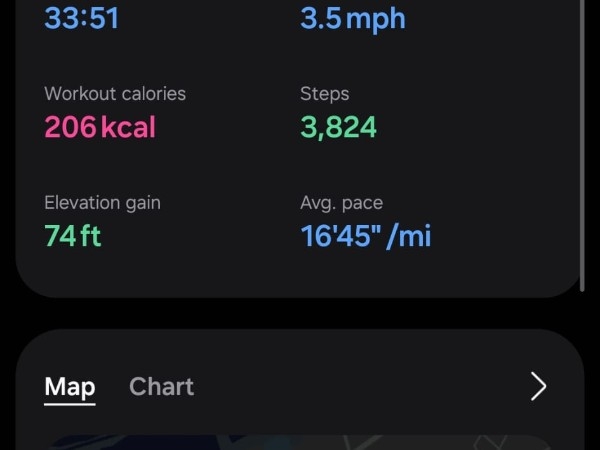The image size is (600, 450).
Task: Click the vertical scrollbar on the right
Action: (x=583, y=150)
